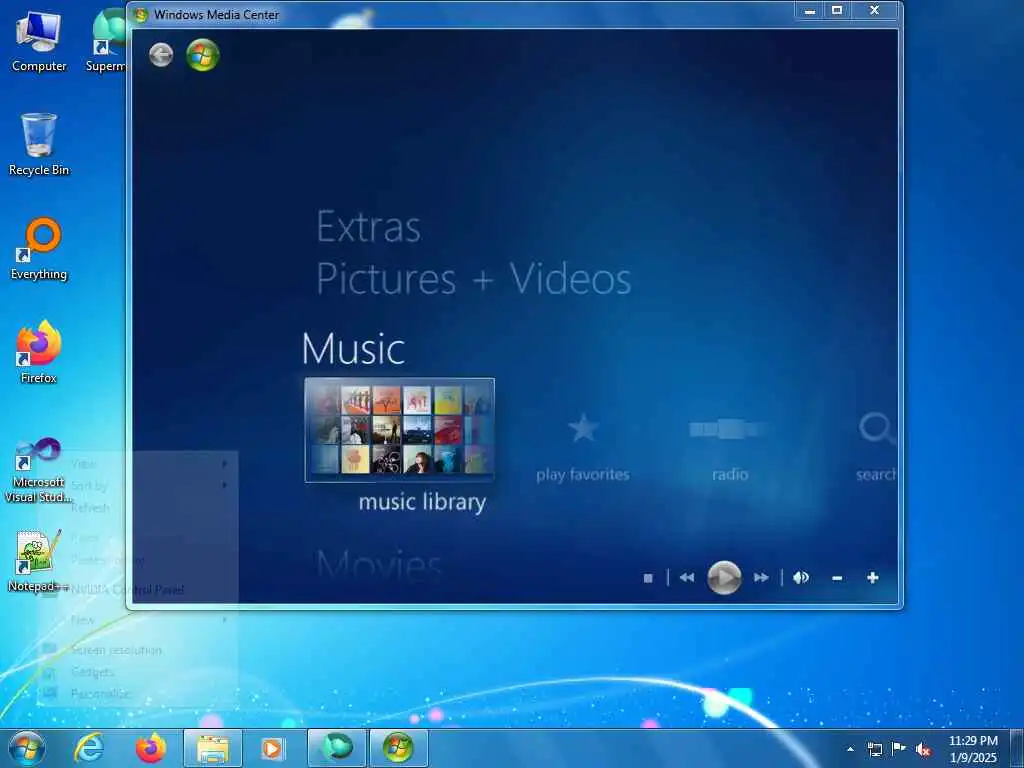This screenshot has height=768, width=1024.
Task: Select Microsoft Visual Studio desktop shortcut
Action: (39, 470)
